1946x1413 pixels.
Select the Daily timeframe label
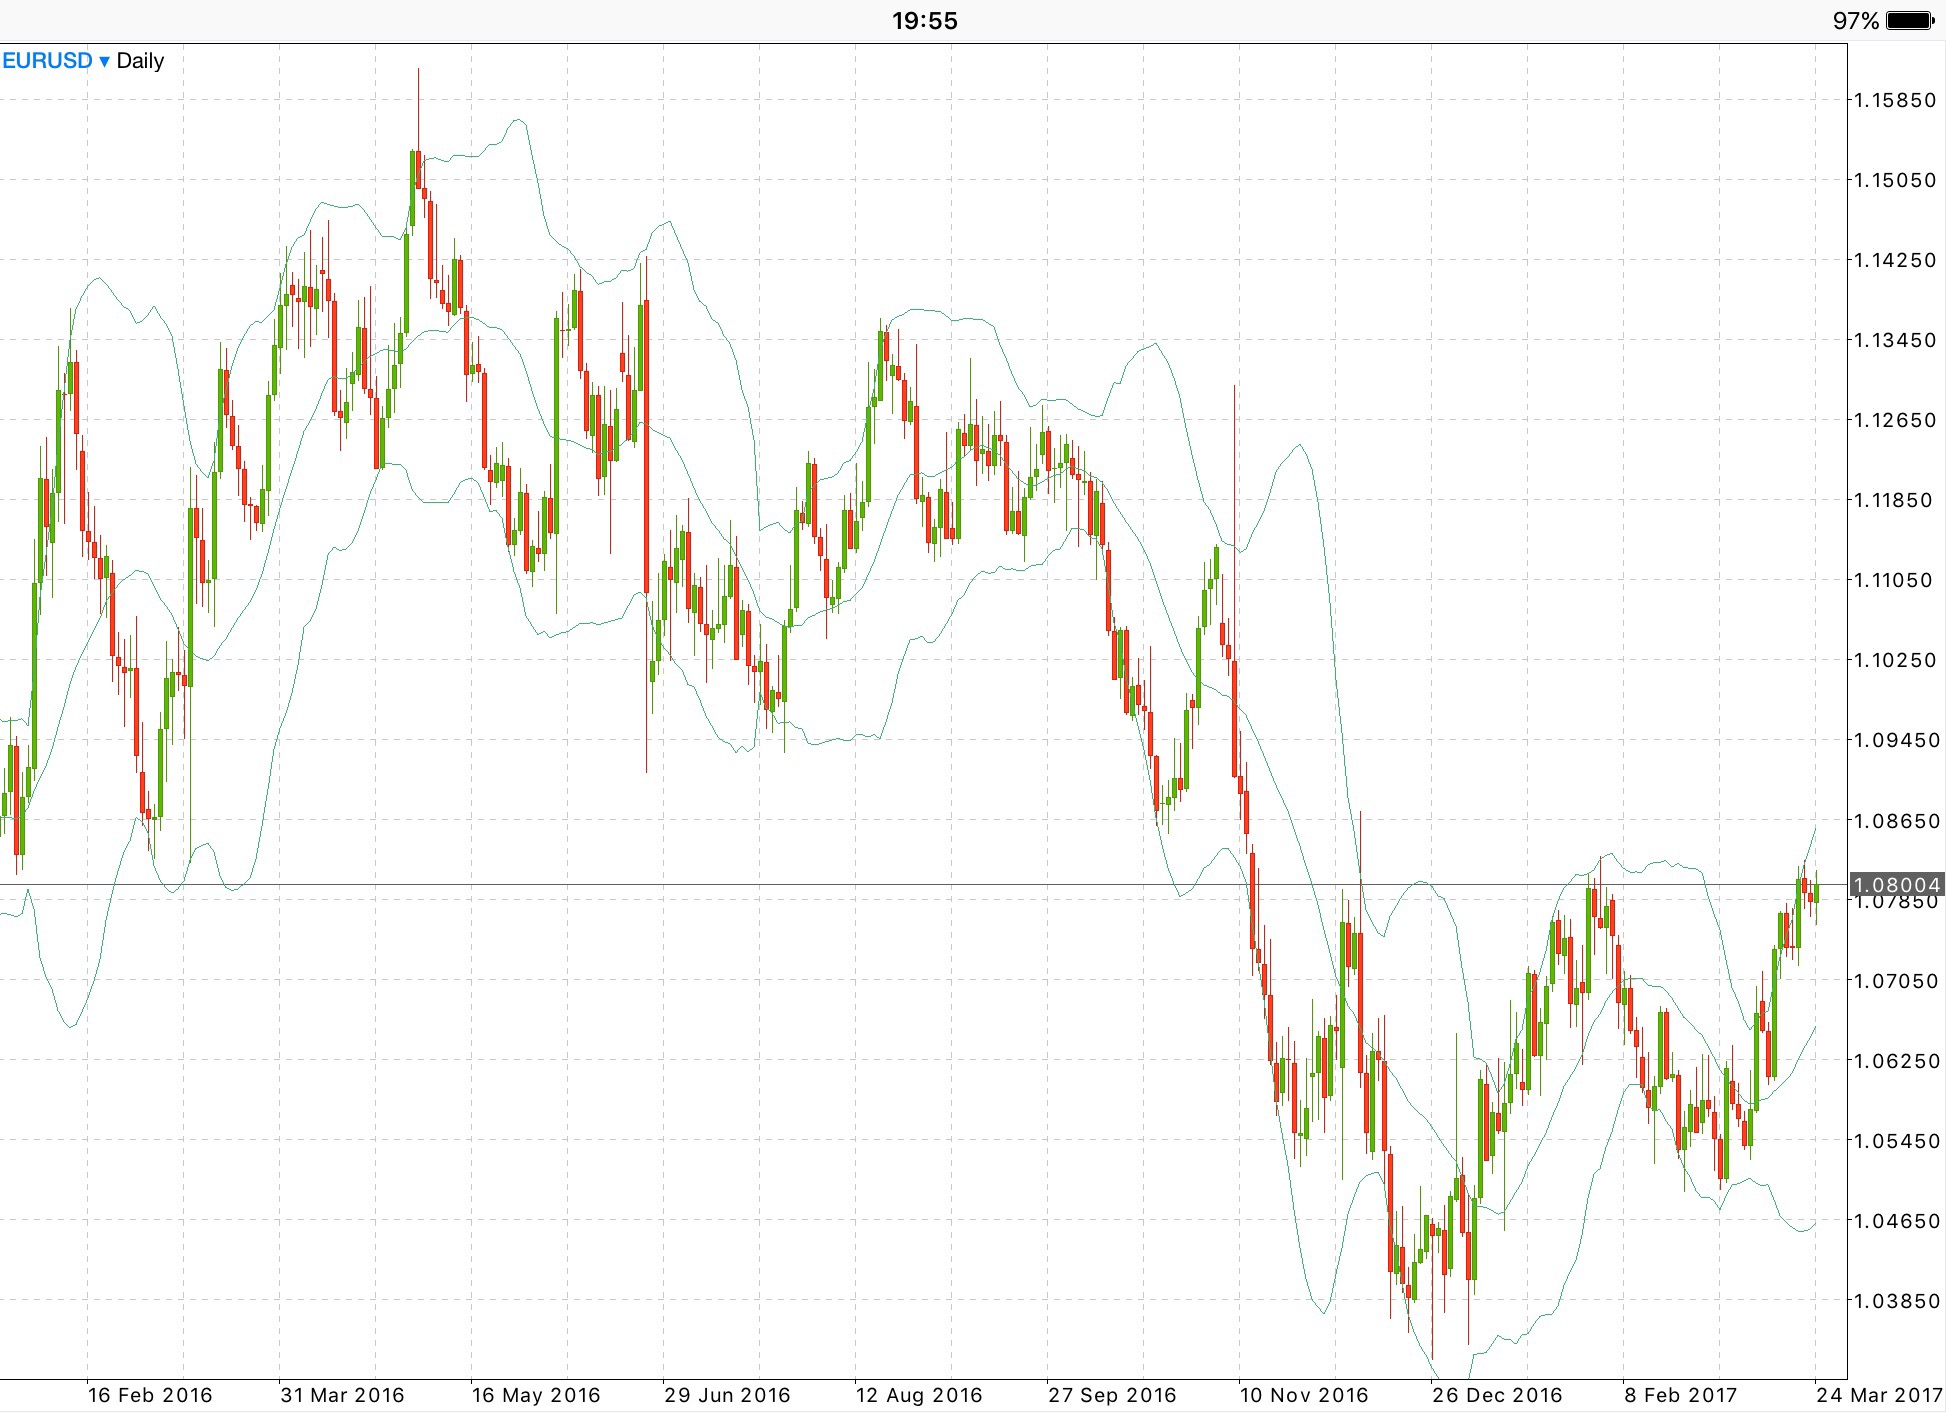point(140,61)
